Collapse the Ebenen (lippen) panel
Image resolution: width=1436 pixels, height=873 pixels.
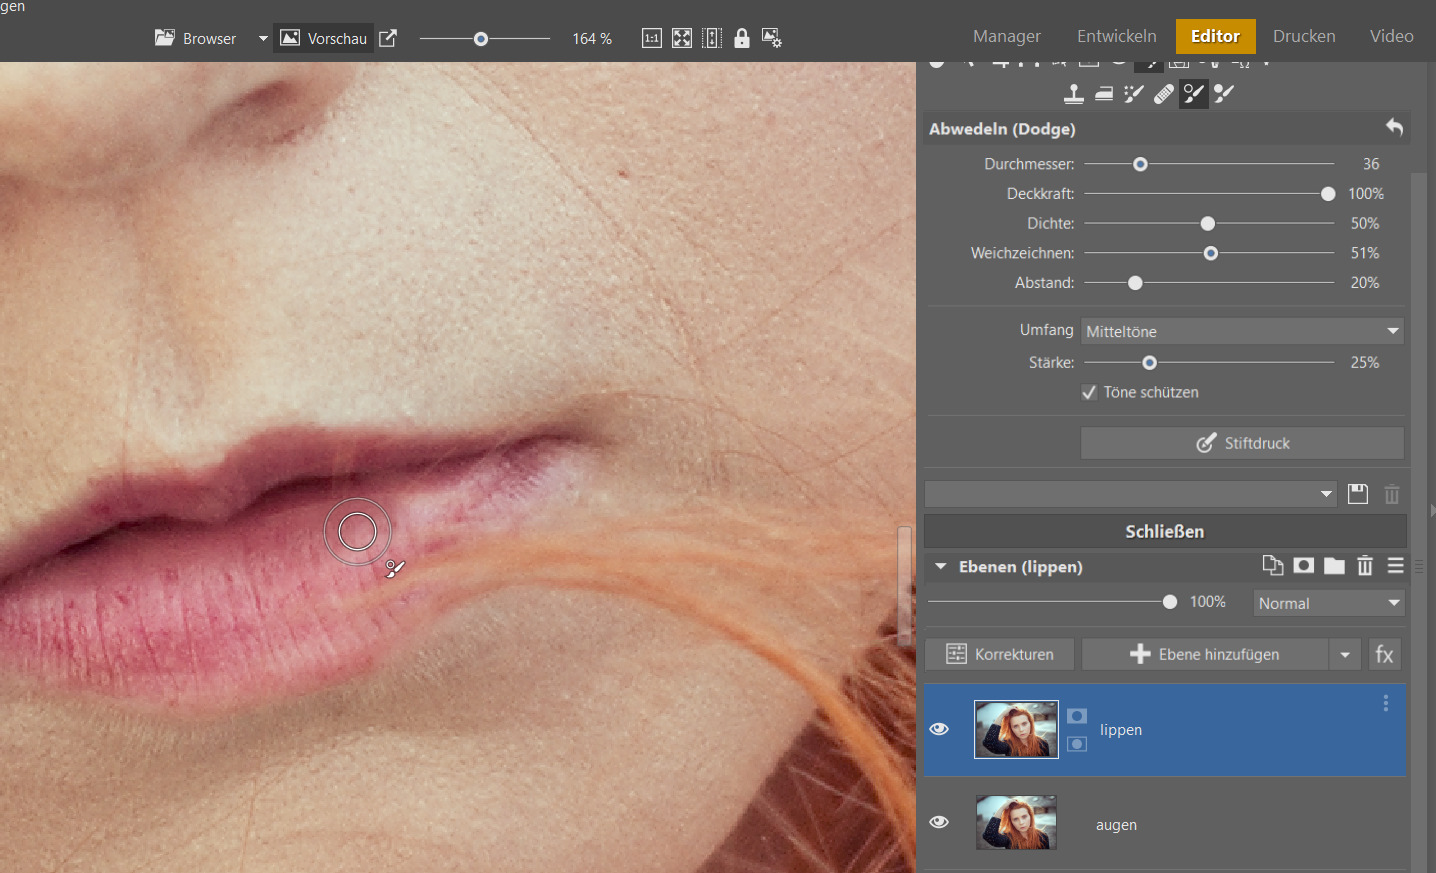pos(940,567)
